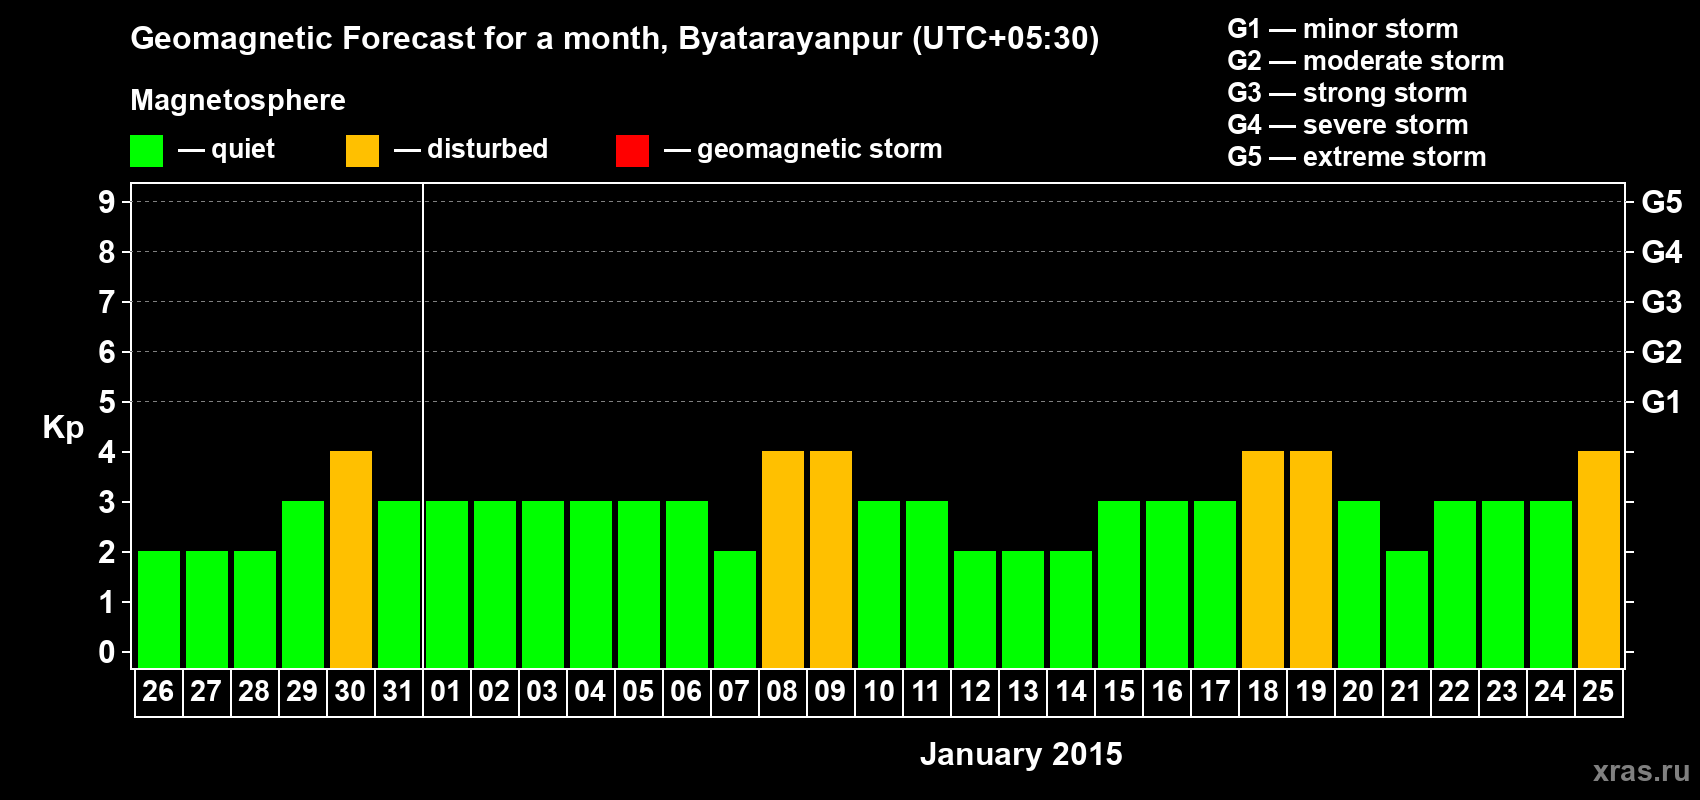Click the G5 label on the right axis
This screenshot has width=1700, height=800.
pos(1662,202)
